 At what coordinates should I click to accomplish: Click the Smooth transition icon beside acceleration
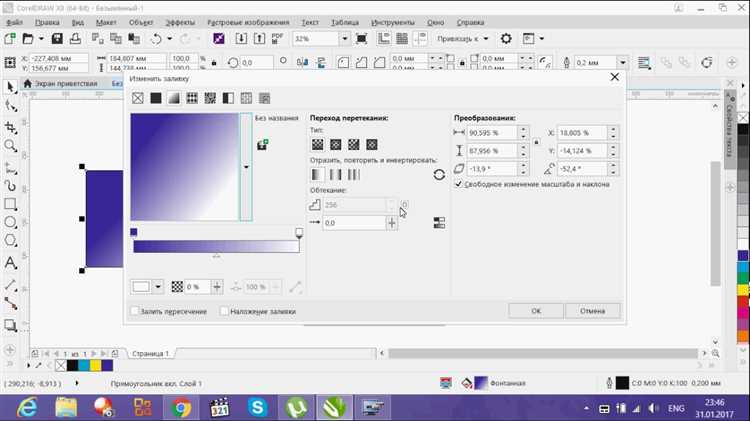[x=439, y=222]
